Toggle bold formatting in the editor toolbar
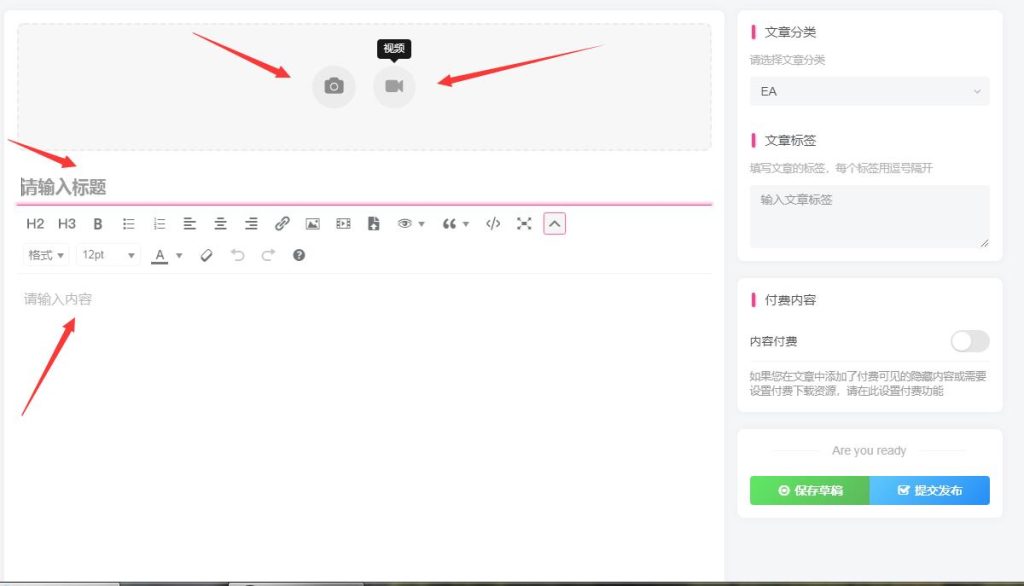This screenshot has width=1024, height=586. tap(98, 224)
